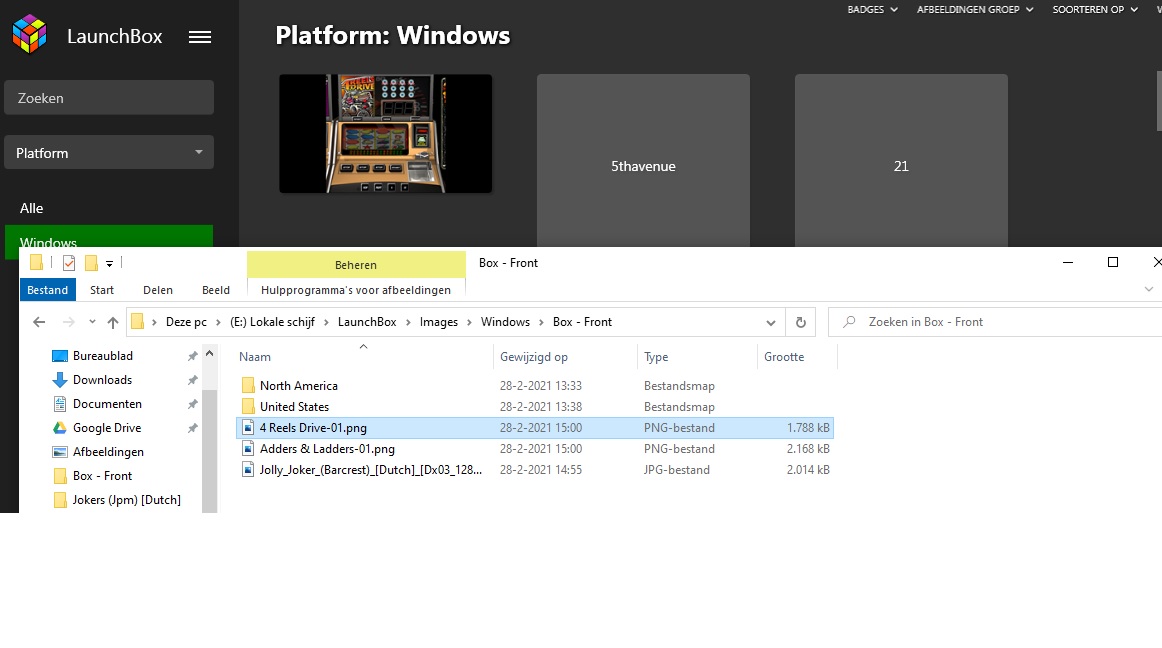
Task: Click Images in the address path
Action: [x=439, y=322]
